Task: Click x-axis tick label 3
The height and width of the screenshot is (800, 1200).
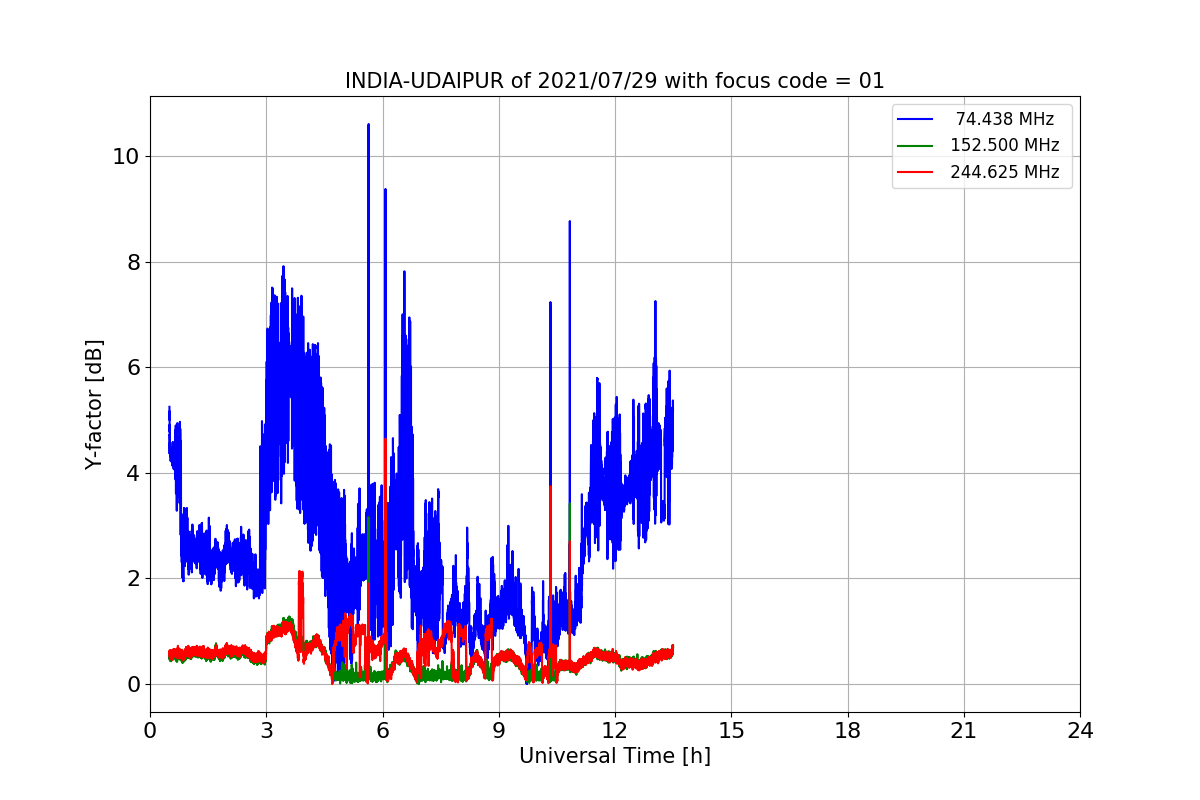Action: pyautogui.click(x=266, y=731)
